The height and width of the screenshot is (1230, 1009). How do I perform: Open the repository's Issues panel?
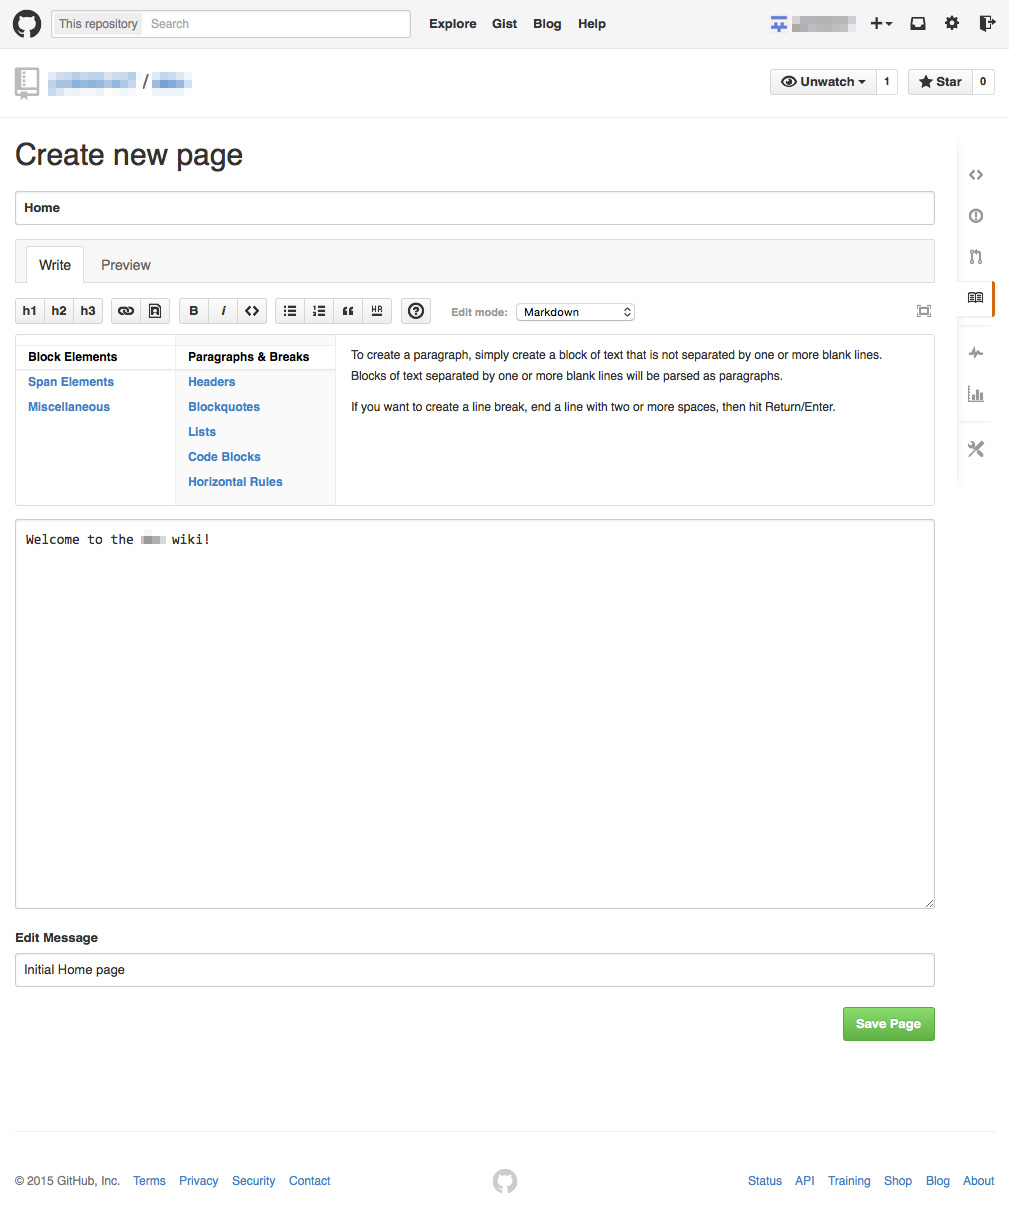click(x=975, y=215)
